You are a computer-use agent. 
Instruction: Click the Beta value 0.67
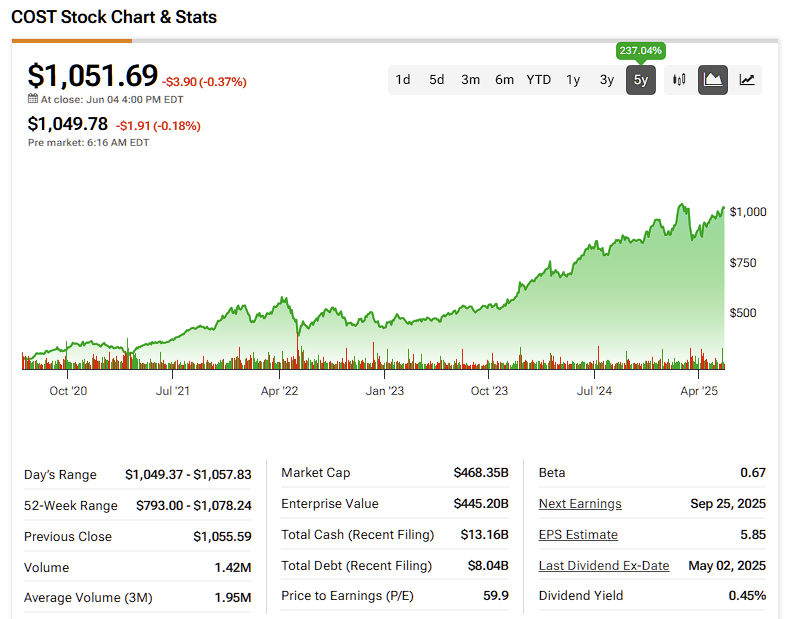[x=753, y=473]
